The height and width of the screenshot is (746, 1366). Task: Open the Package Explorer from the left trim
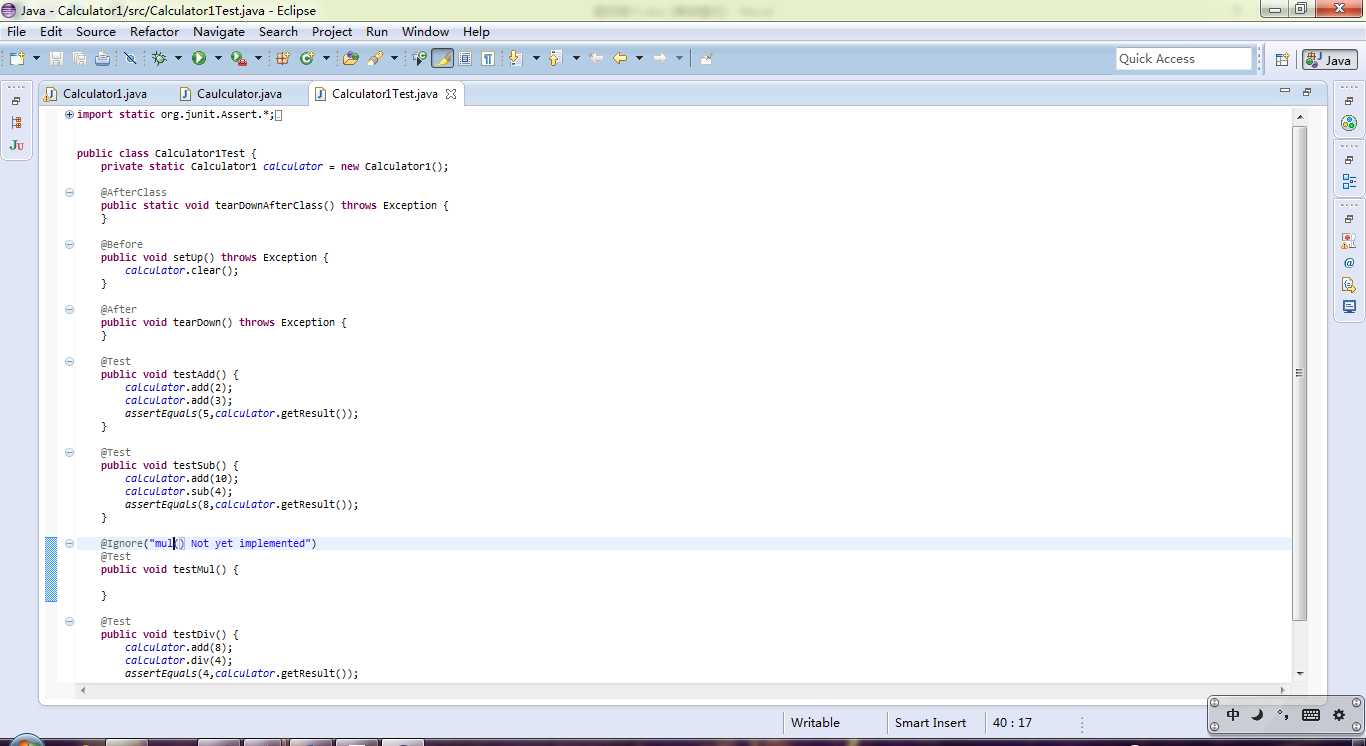tap(16, 123)
